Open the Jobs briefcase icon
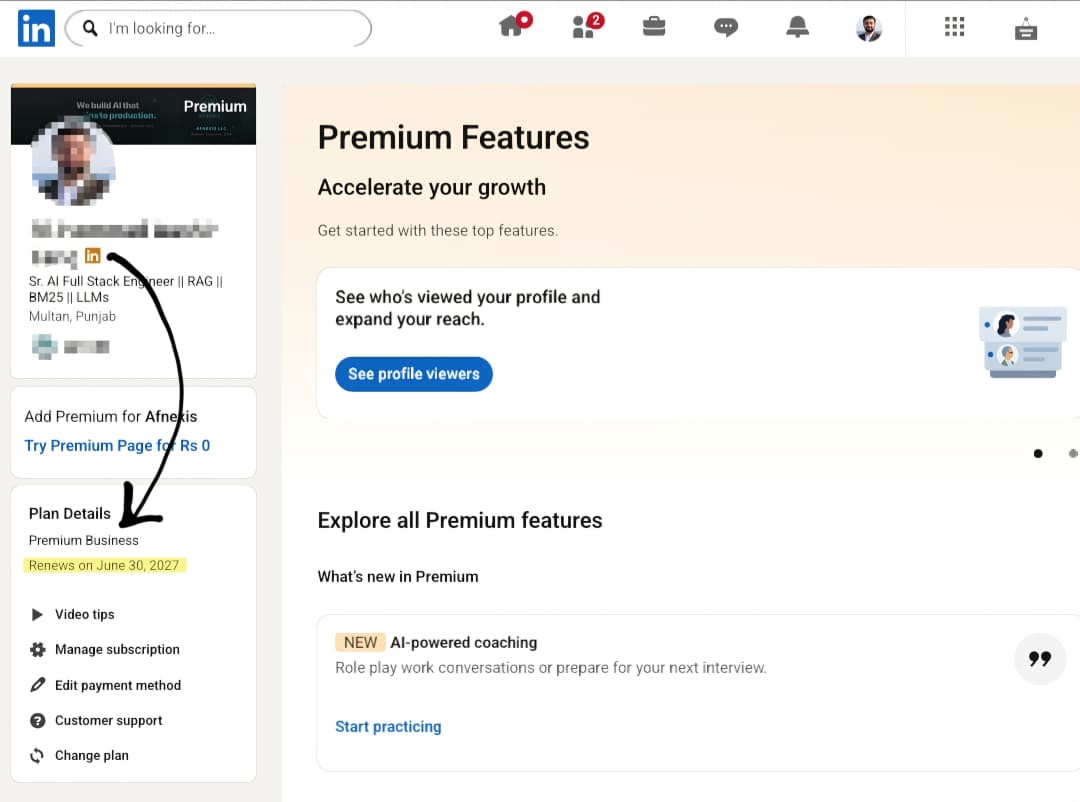Image resolution: width=1080 pixels, height=802 pixels. 654,26
